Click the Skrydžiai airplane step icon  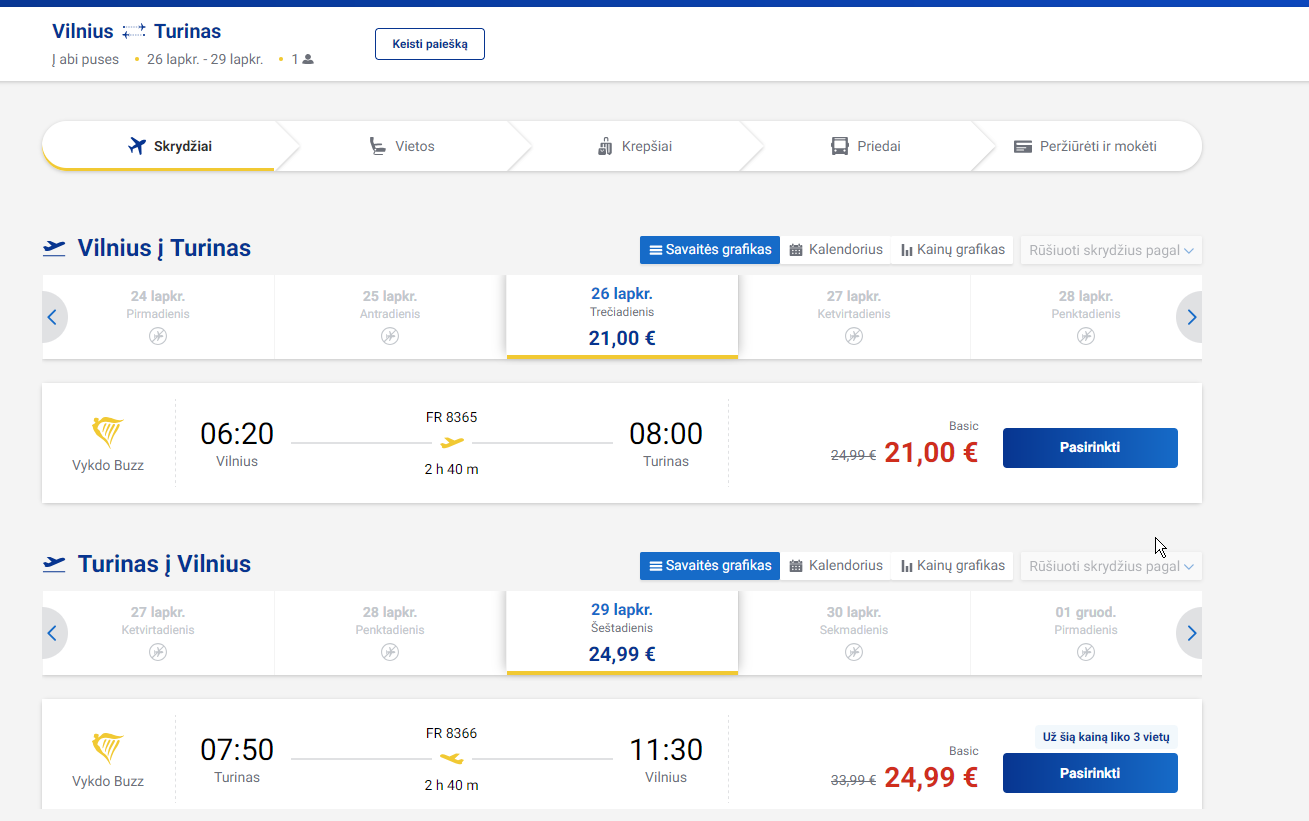click(138, 147)
